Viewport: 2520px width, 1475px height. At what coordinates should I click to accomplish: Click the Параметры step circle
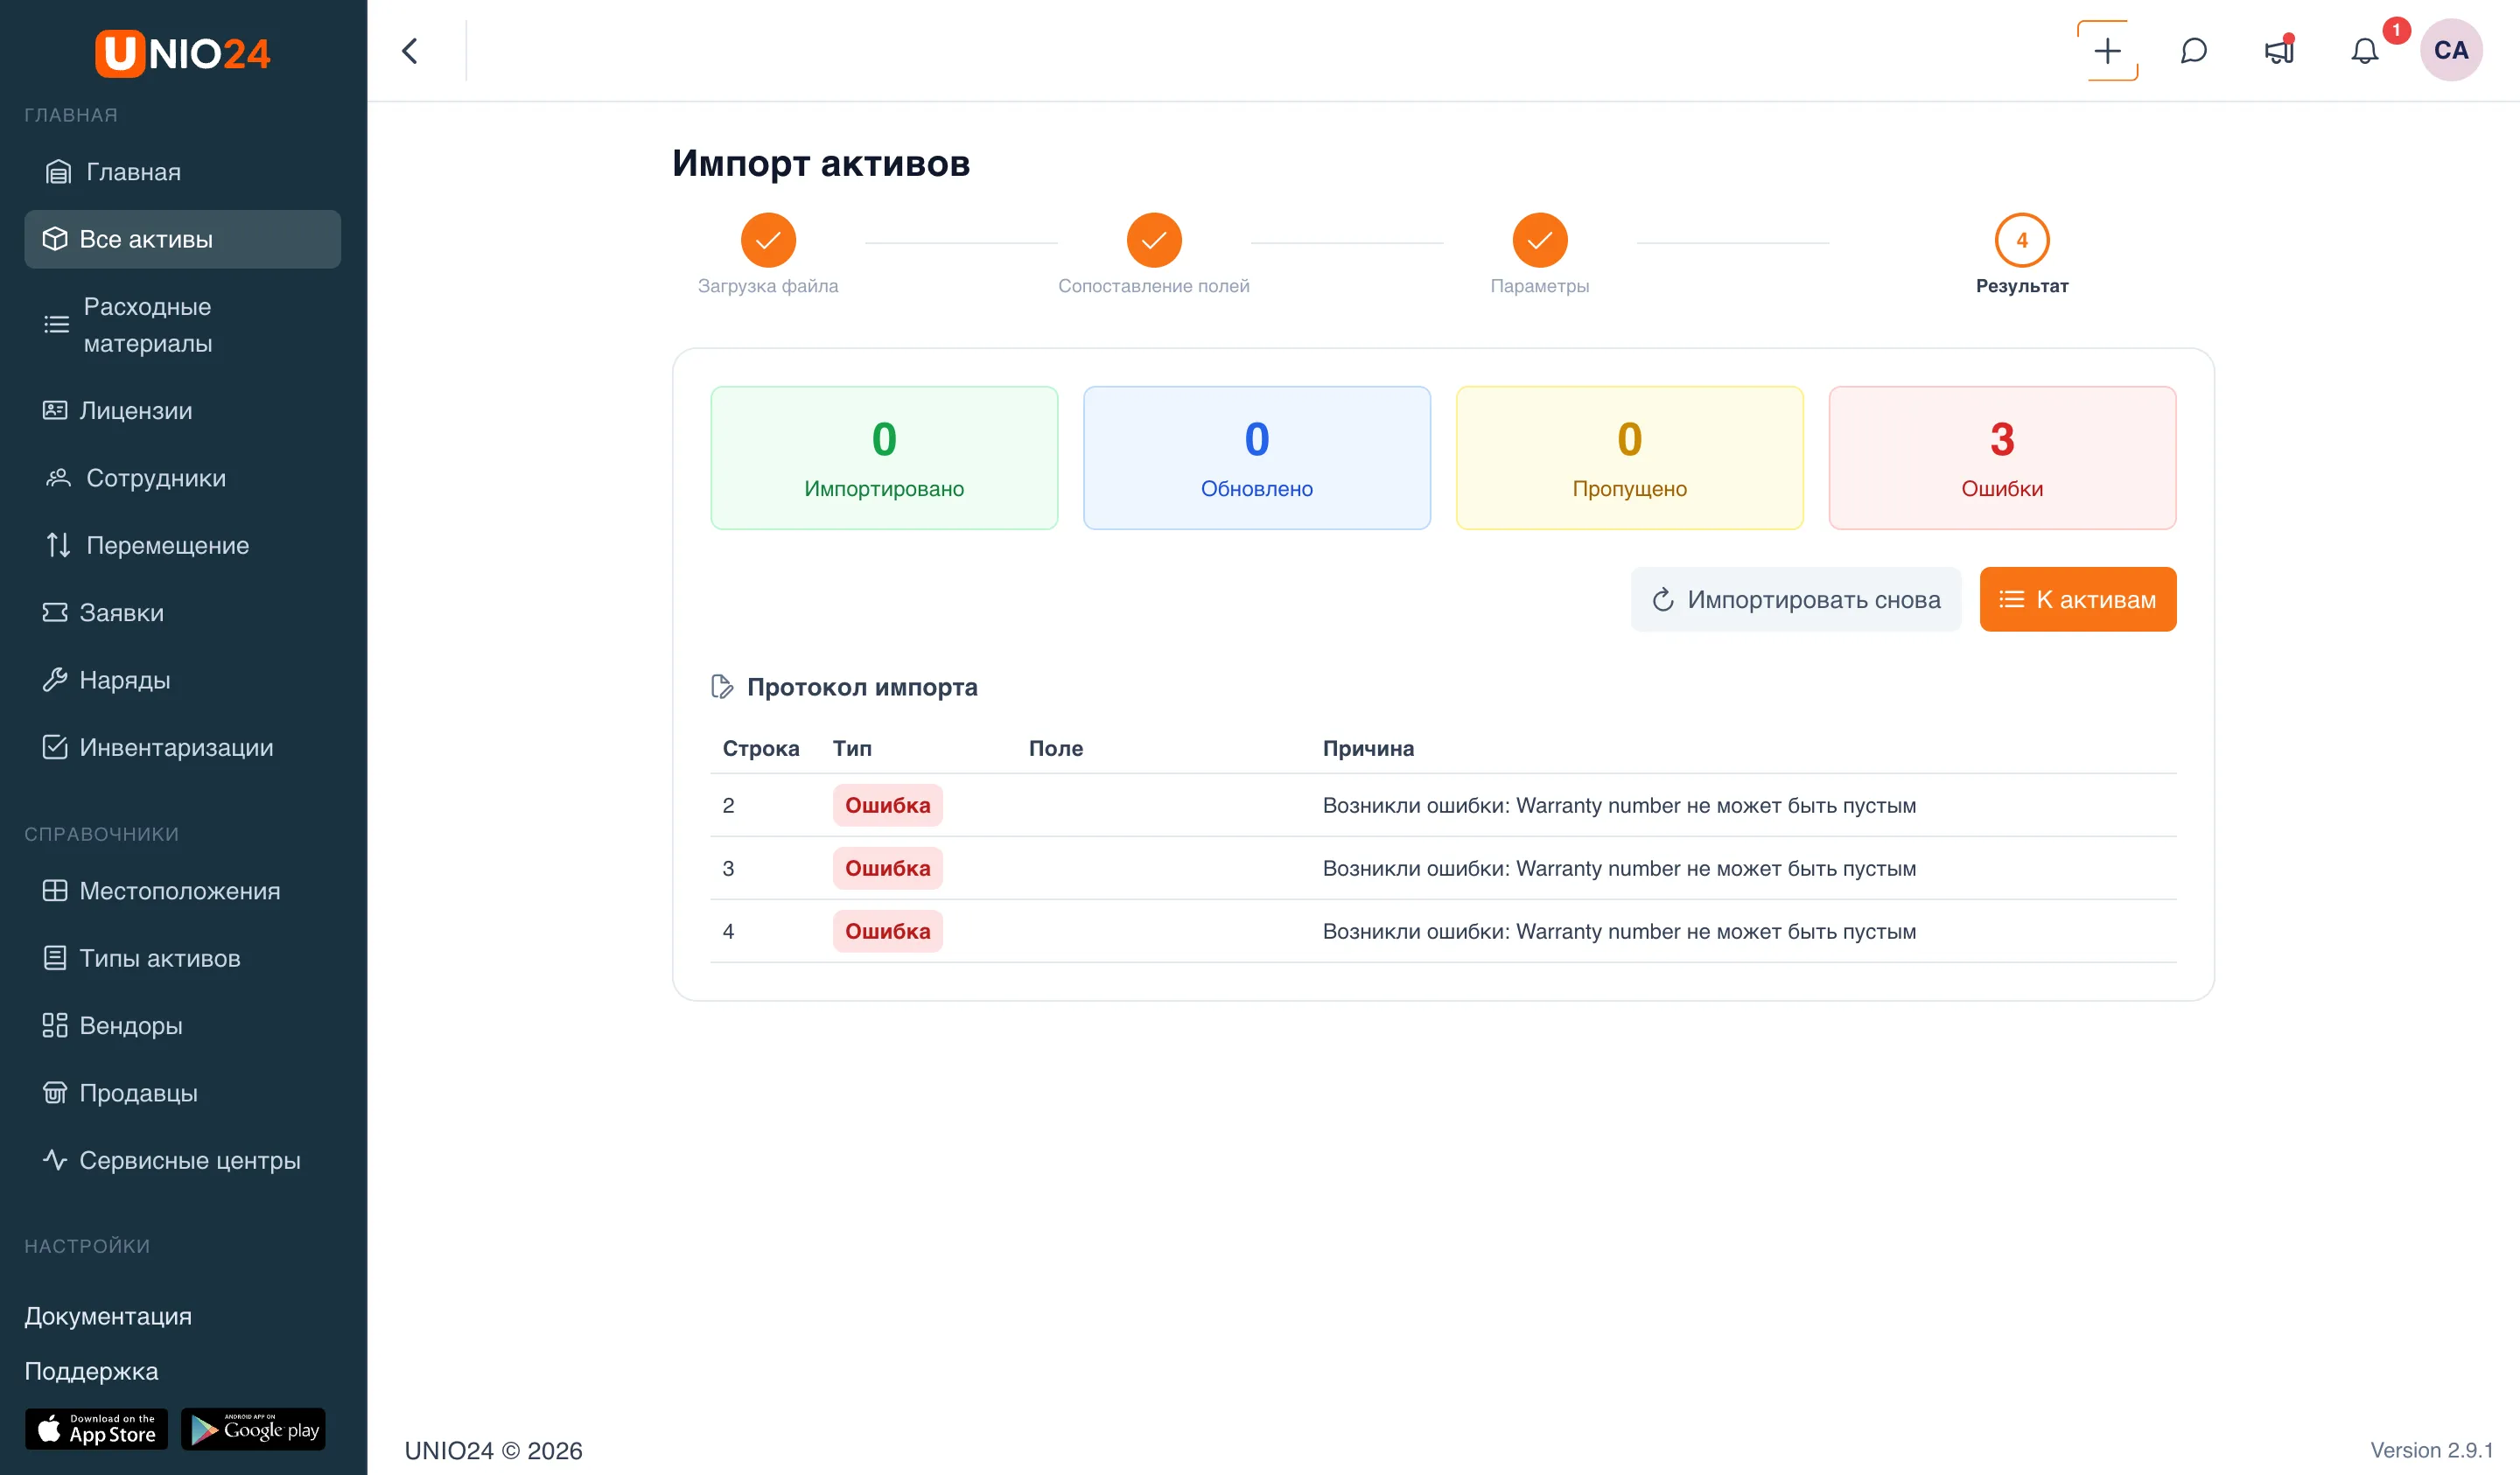(1540, 240)
